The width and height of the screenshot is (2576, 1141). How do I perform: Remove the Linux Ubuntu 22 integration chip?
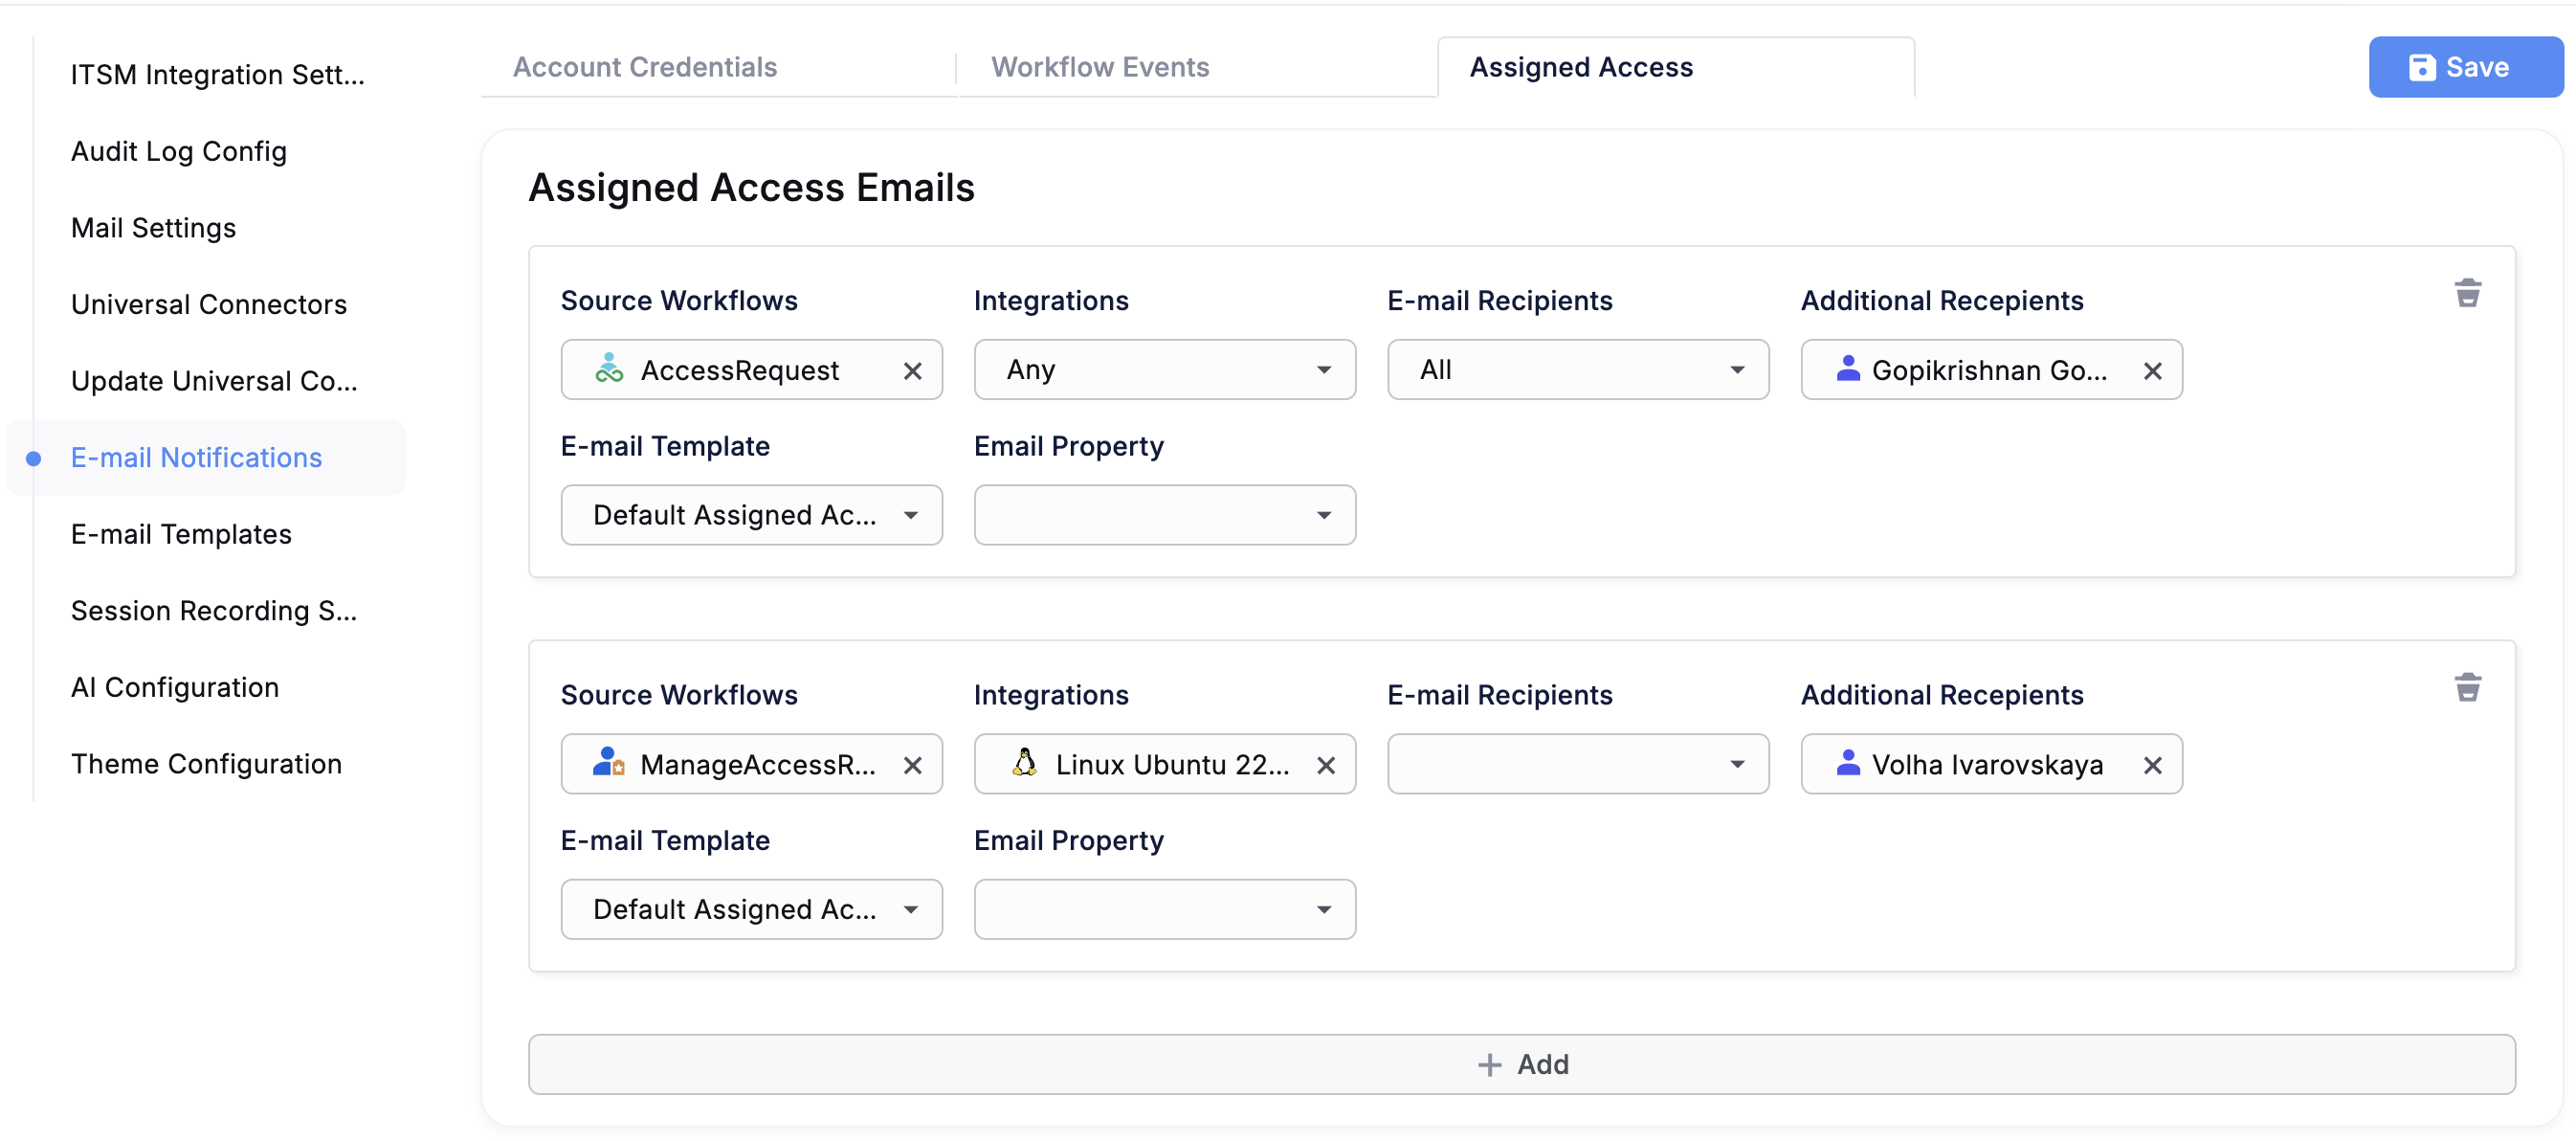[x=1327, y=765]
